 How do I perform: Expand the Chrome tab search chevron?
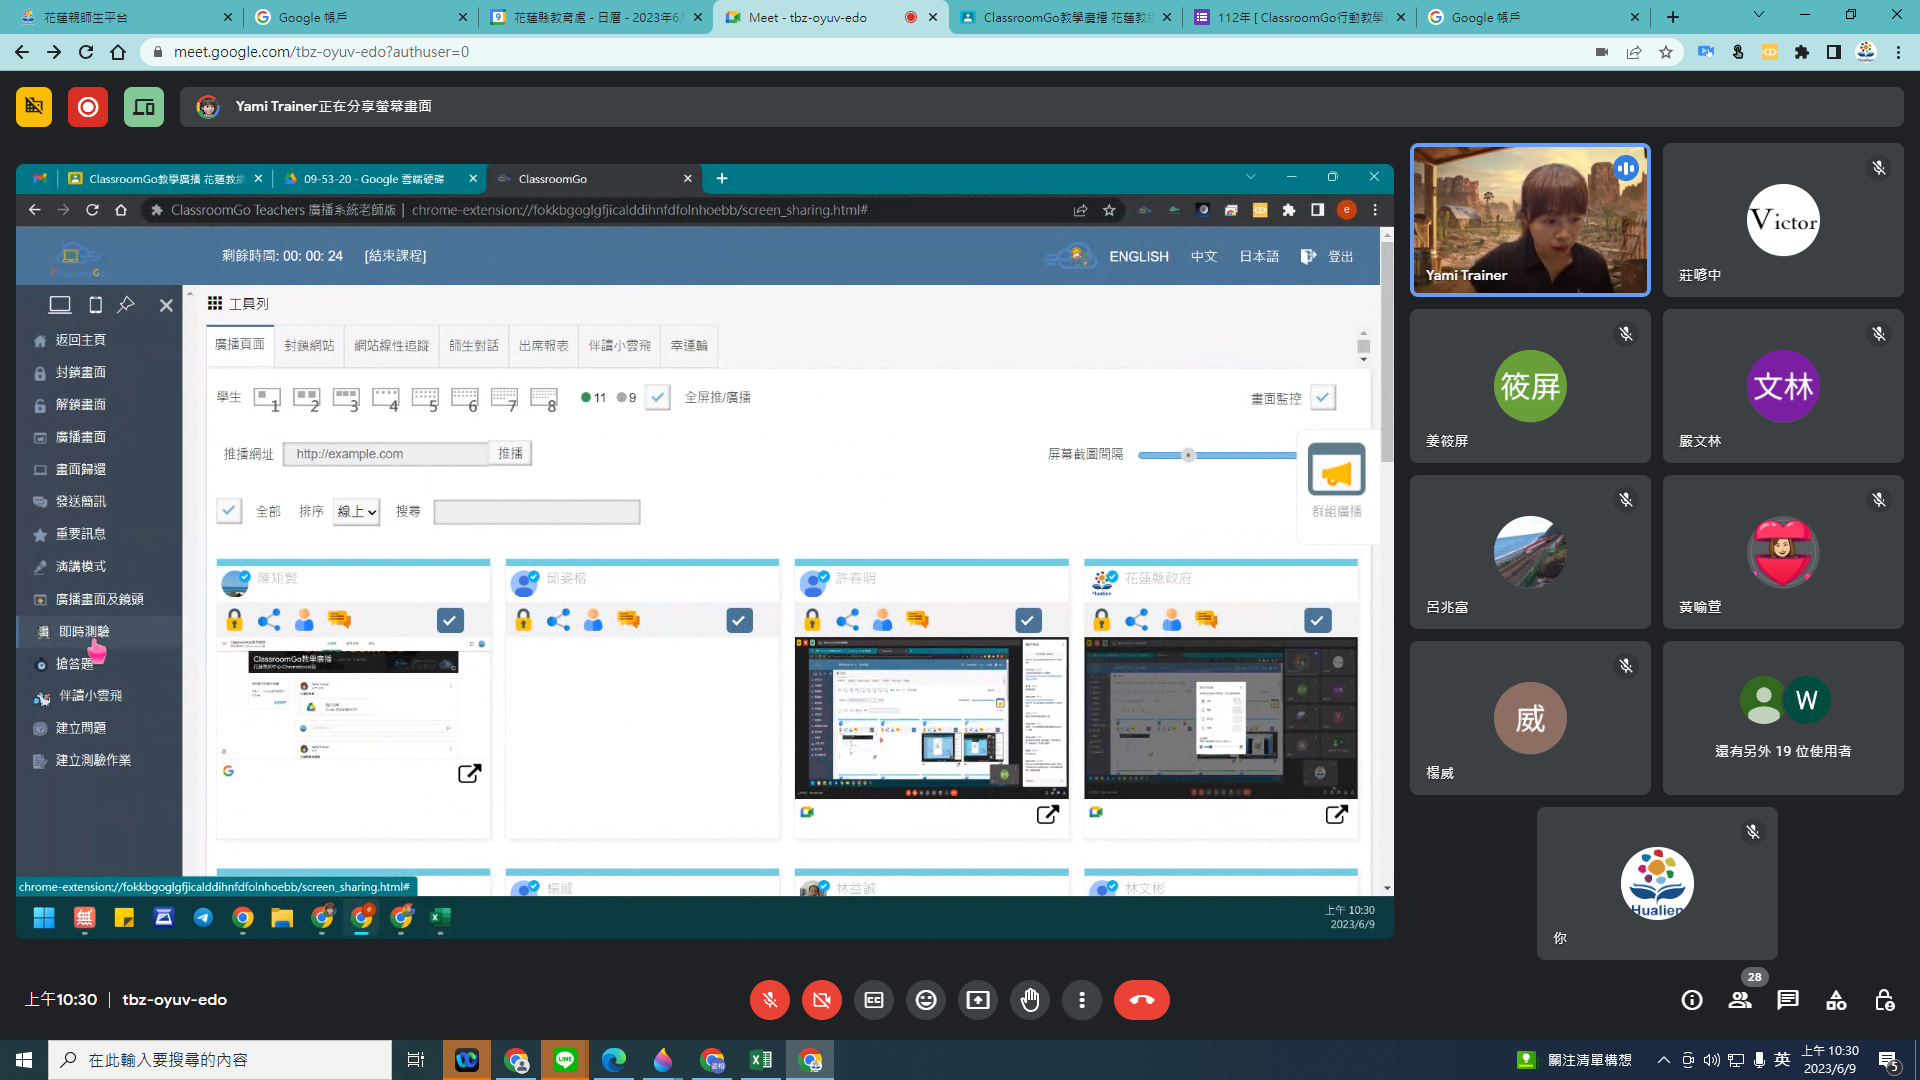pyautogui.click(x=1758, y=15)
